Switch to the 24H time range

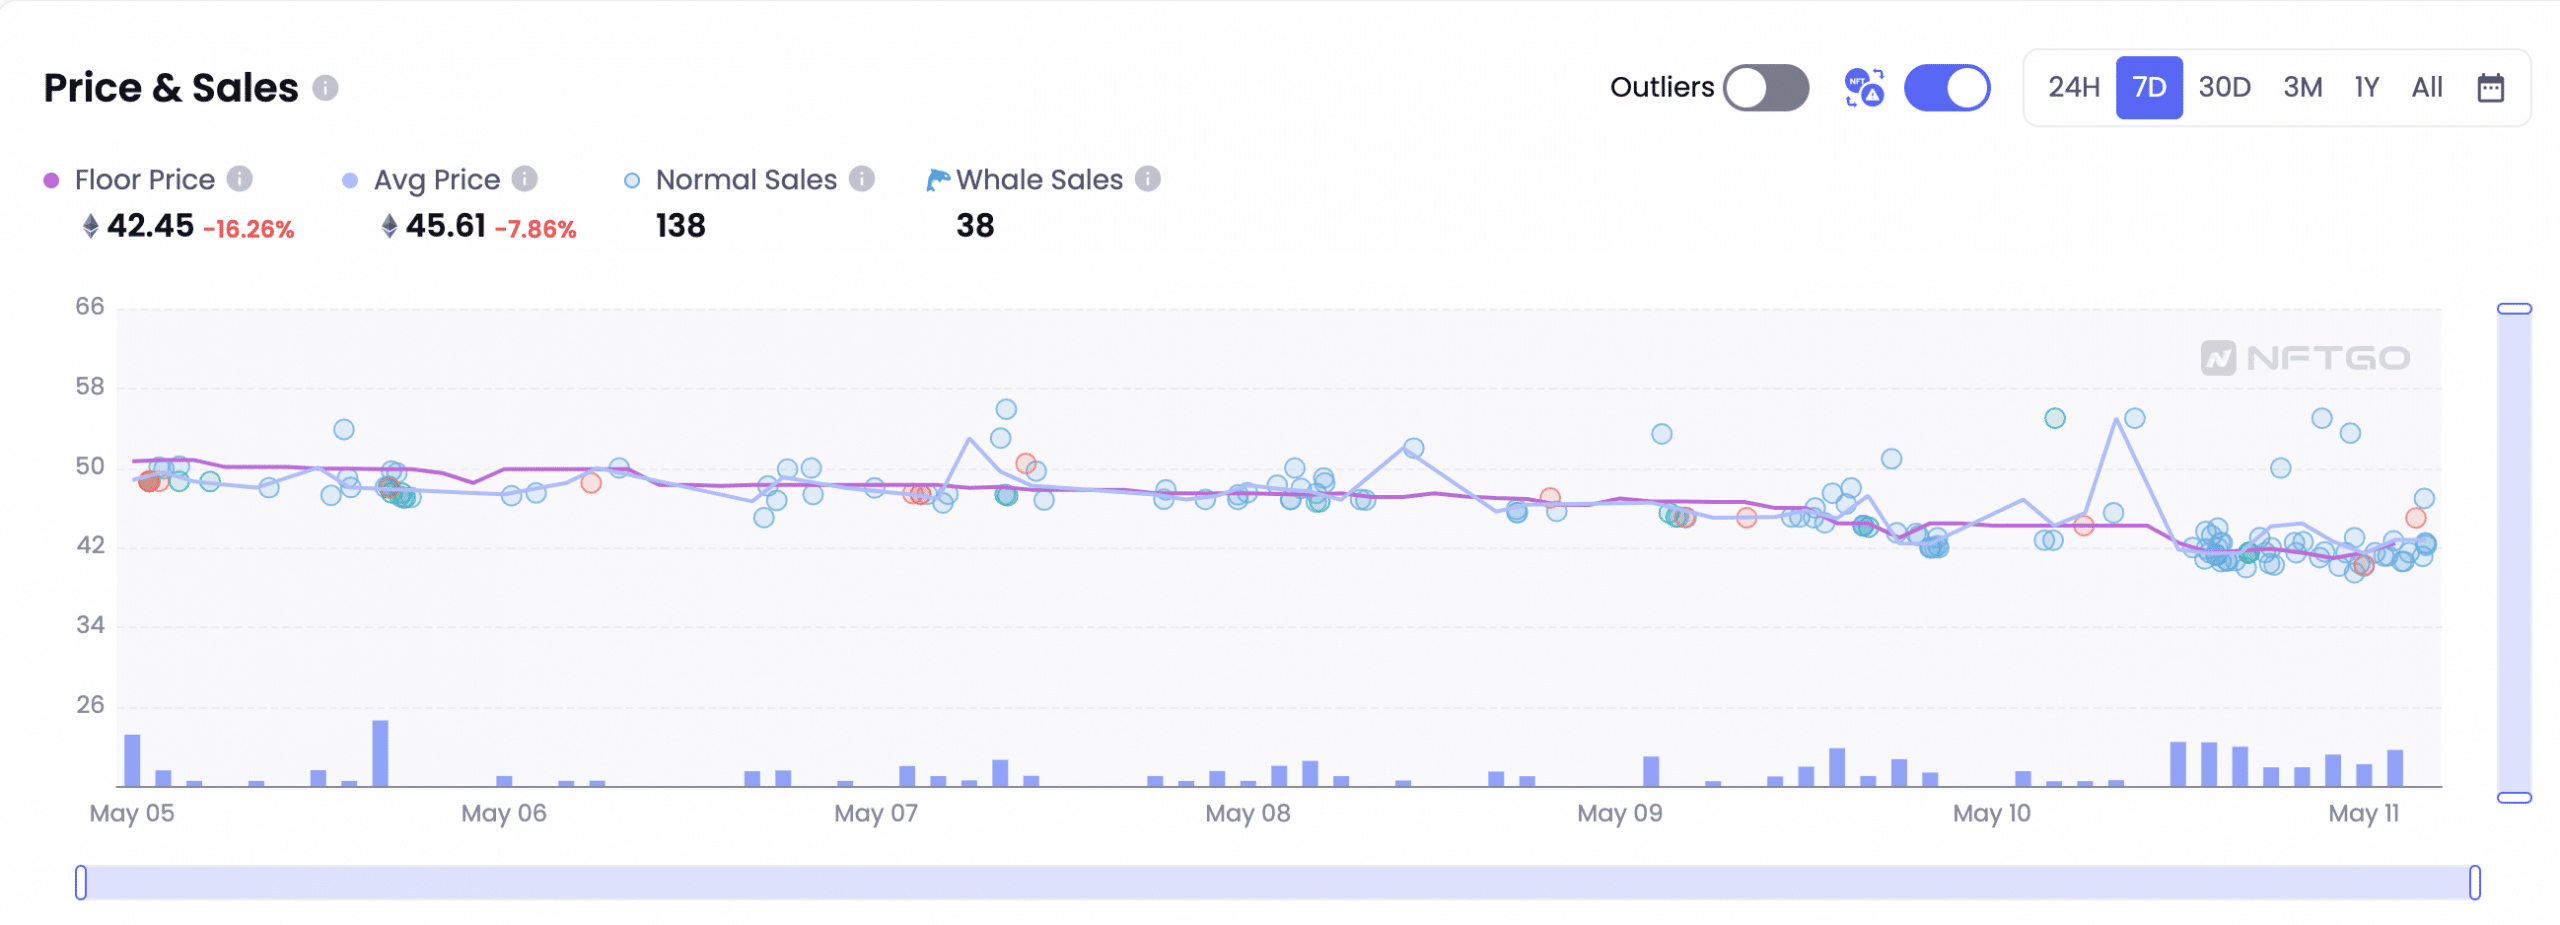(x=2073, y=88)
